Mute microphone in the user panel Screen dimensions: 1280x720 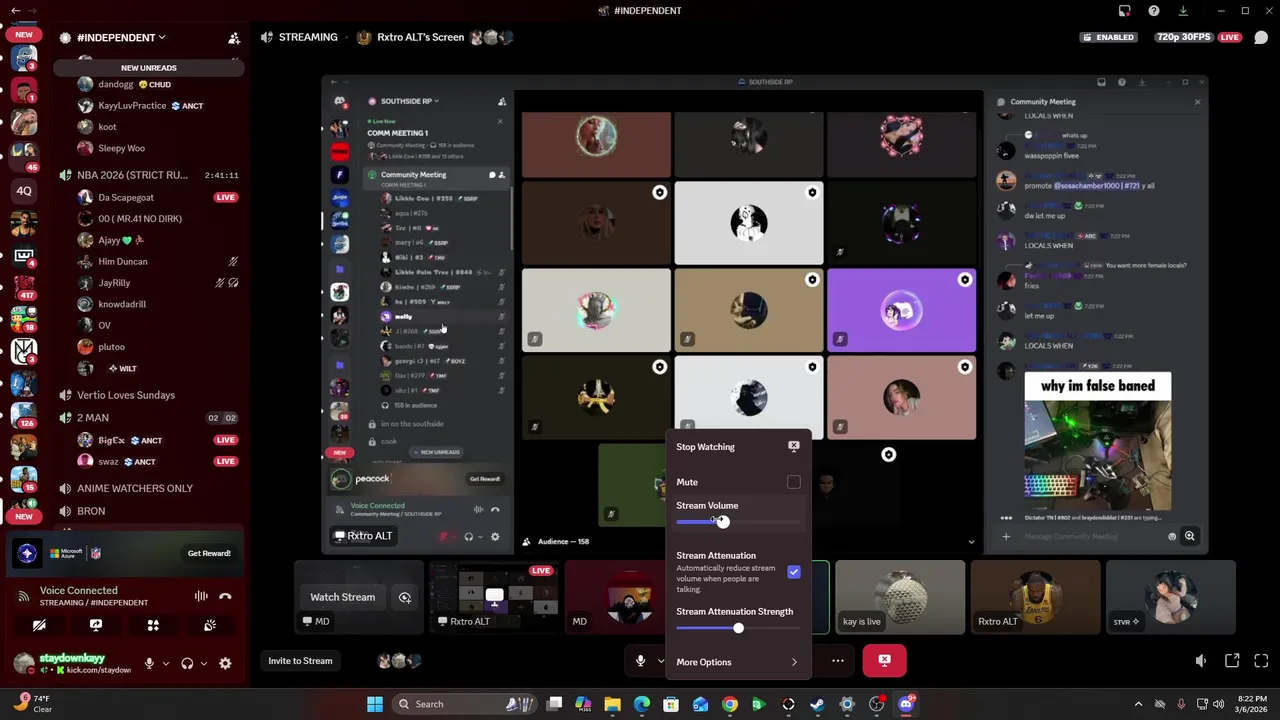(x=149, y=663)
